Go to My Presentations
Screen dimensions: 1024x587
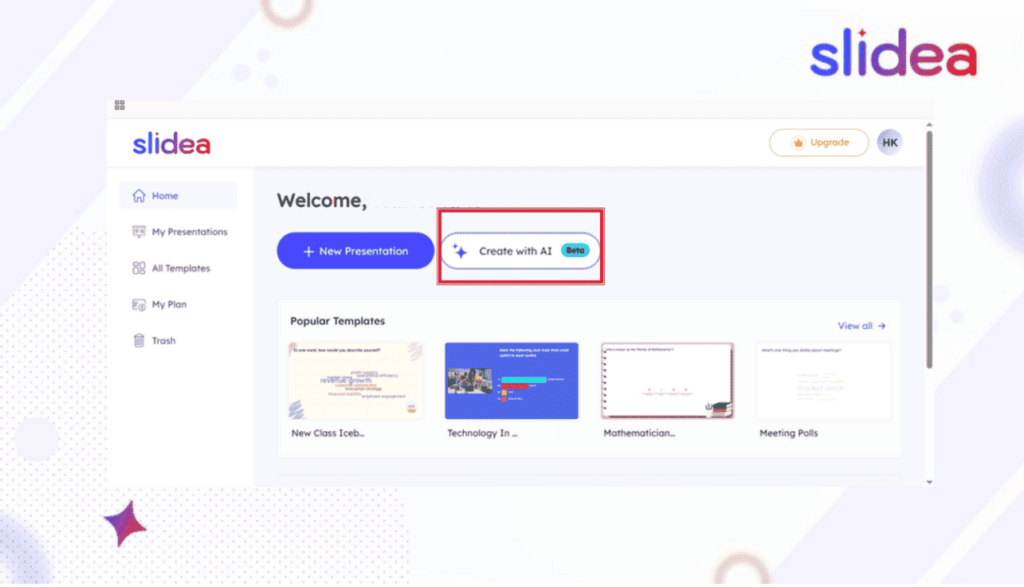click(x=180, y=232)
